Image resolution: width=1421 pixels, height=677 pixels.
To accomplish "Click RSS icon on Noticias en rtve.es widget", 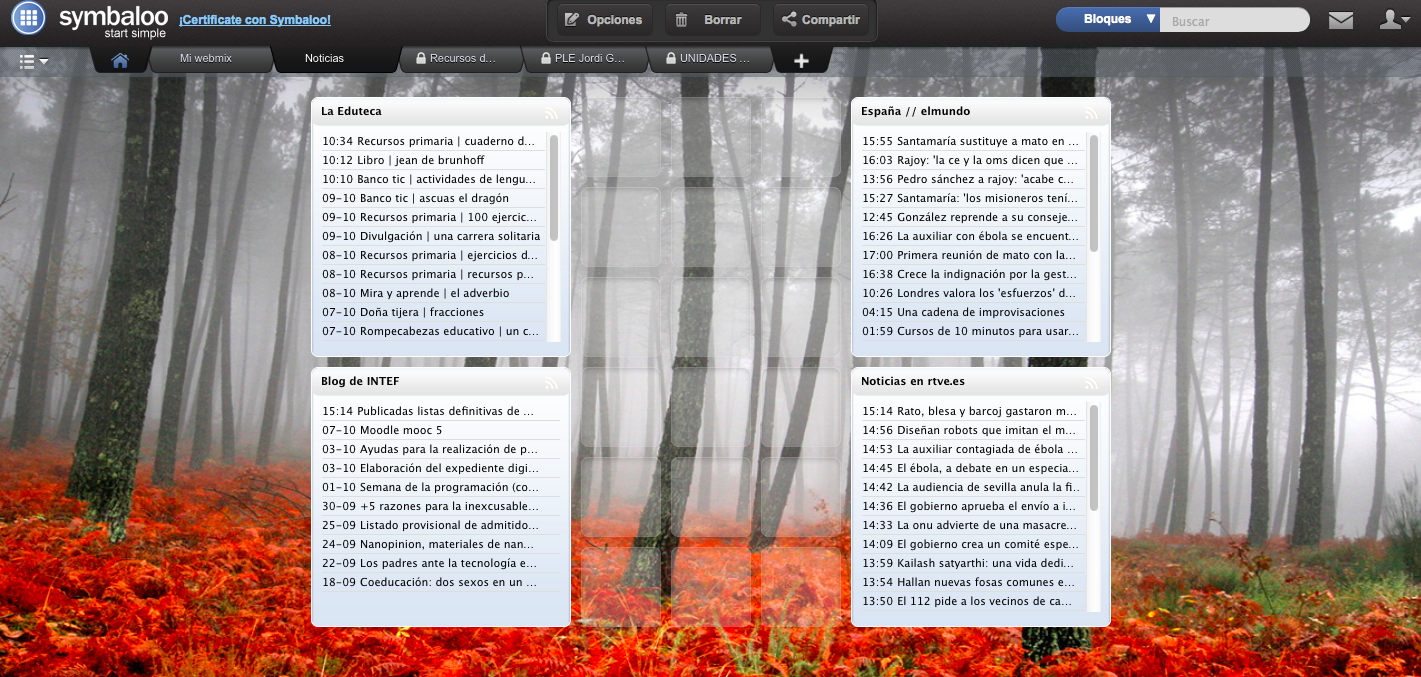I will coord(1091,383).
